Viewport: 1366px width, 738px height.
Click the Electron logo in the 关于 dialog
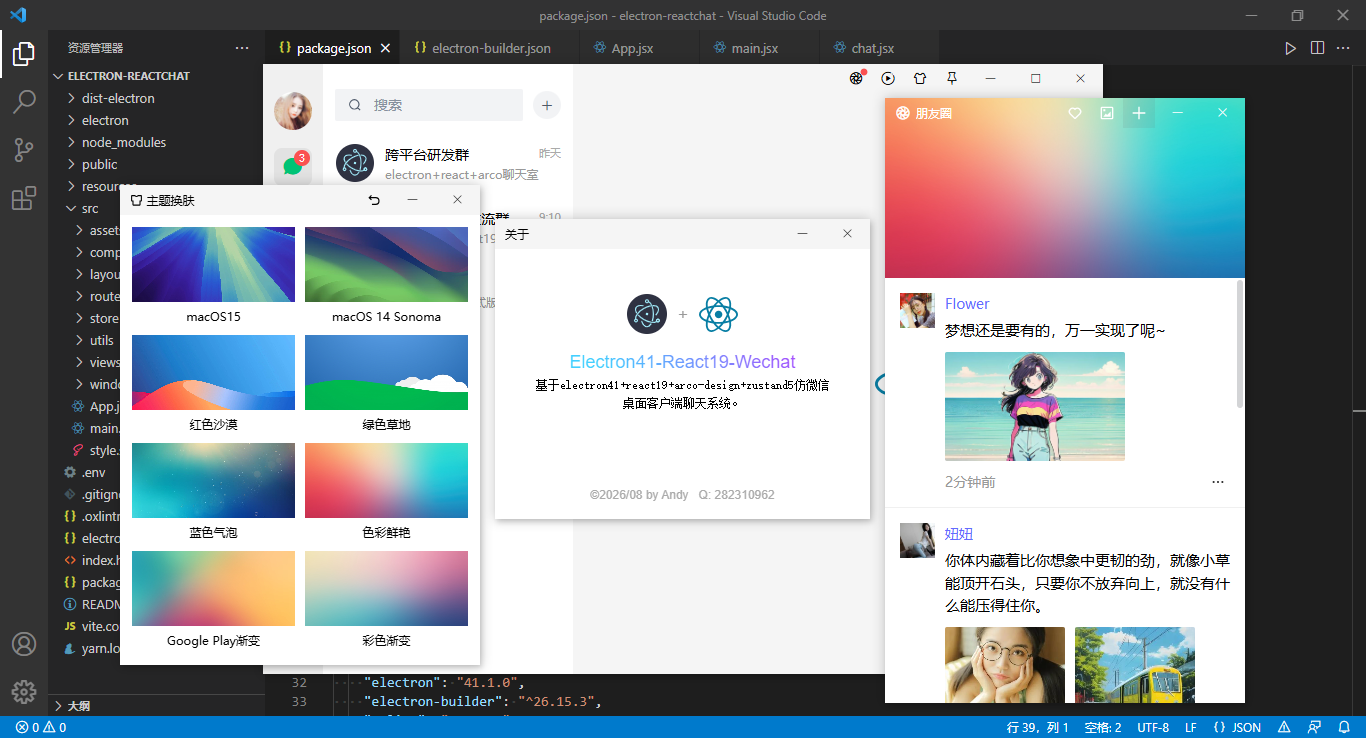pyautogui.click(x=647, y=314)
